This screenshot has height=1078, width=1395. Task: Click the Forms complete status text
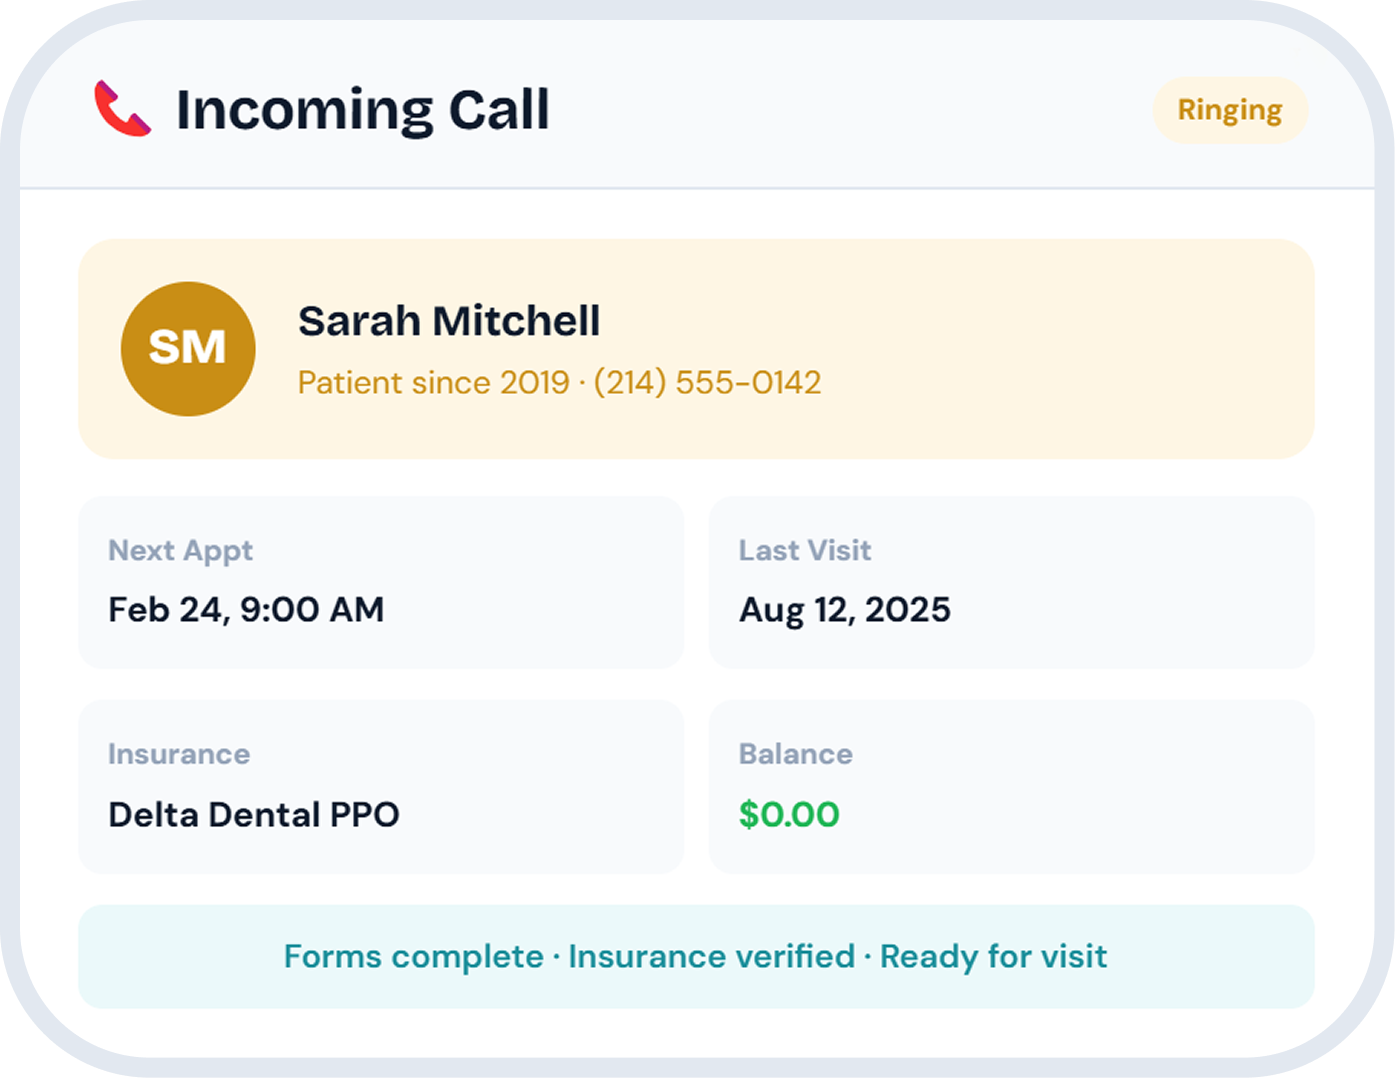click(413, 956)
